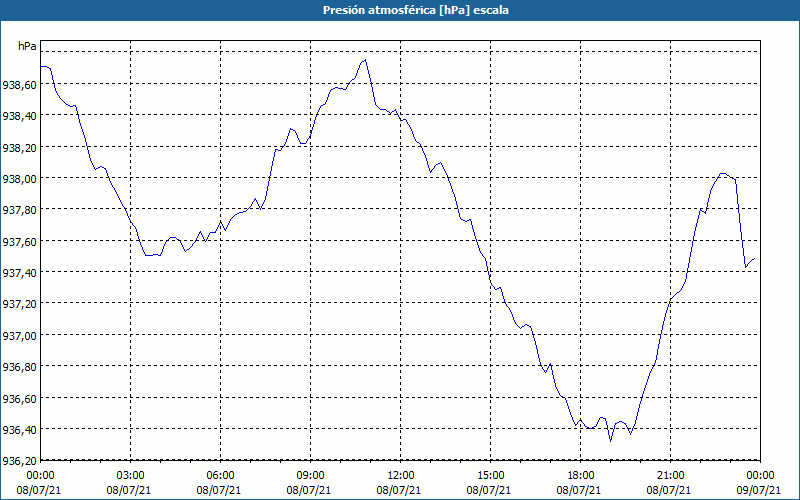Click the 15:00 time axis label
800x500 pixels.
pos(490,476)
